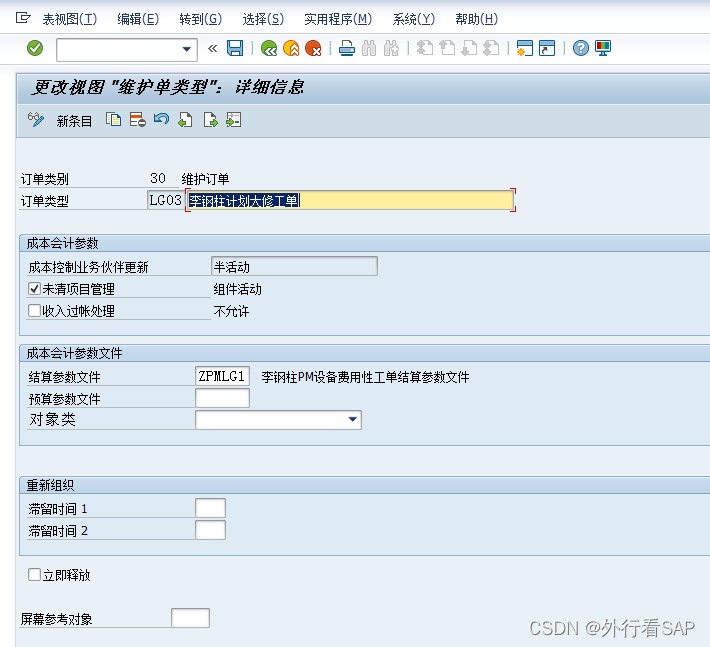Click the order category value 30
710x647 pixels.
coord(158,178)
